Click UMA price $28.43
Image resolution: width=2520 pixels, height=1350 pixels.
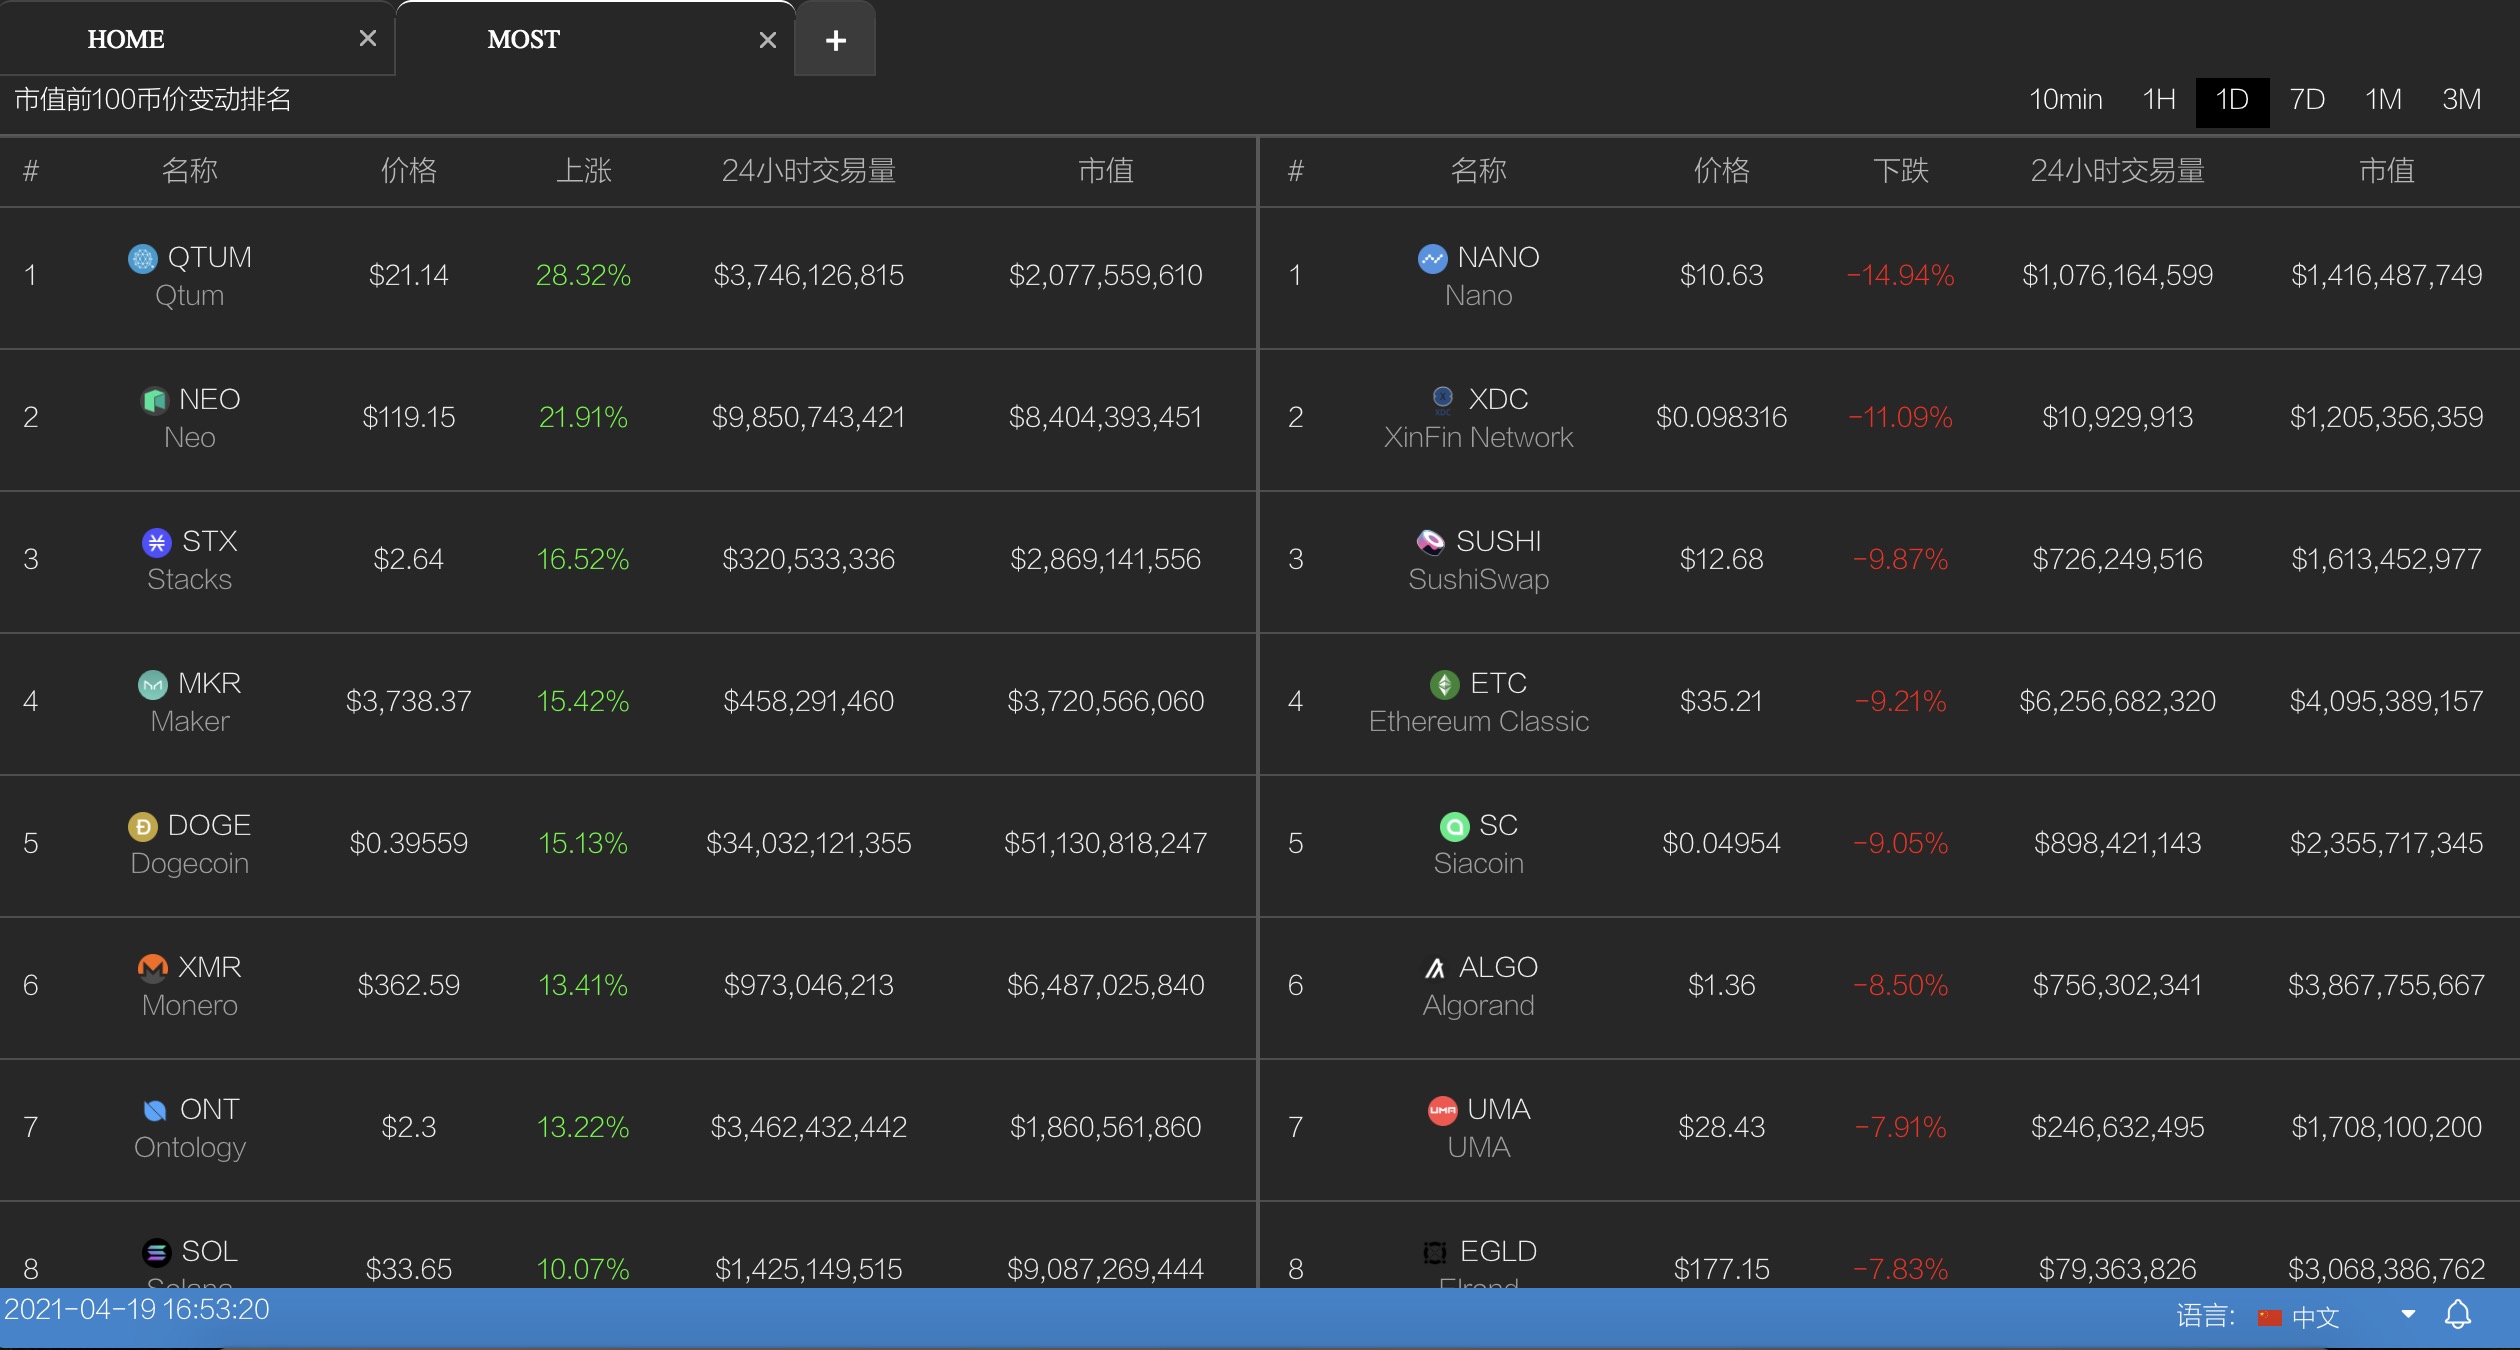pos(1721,1127)
